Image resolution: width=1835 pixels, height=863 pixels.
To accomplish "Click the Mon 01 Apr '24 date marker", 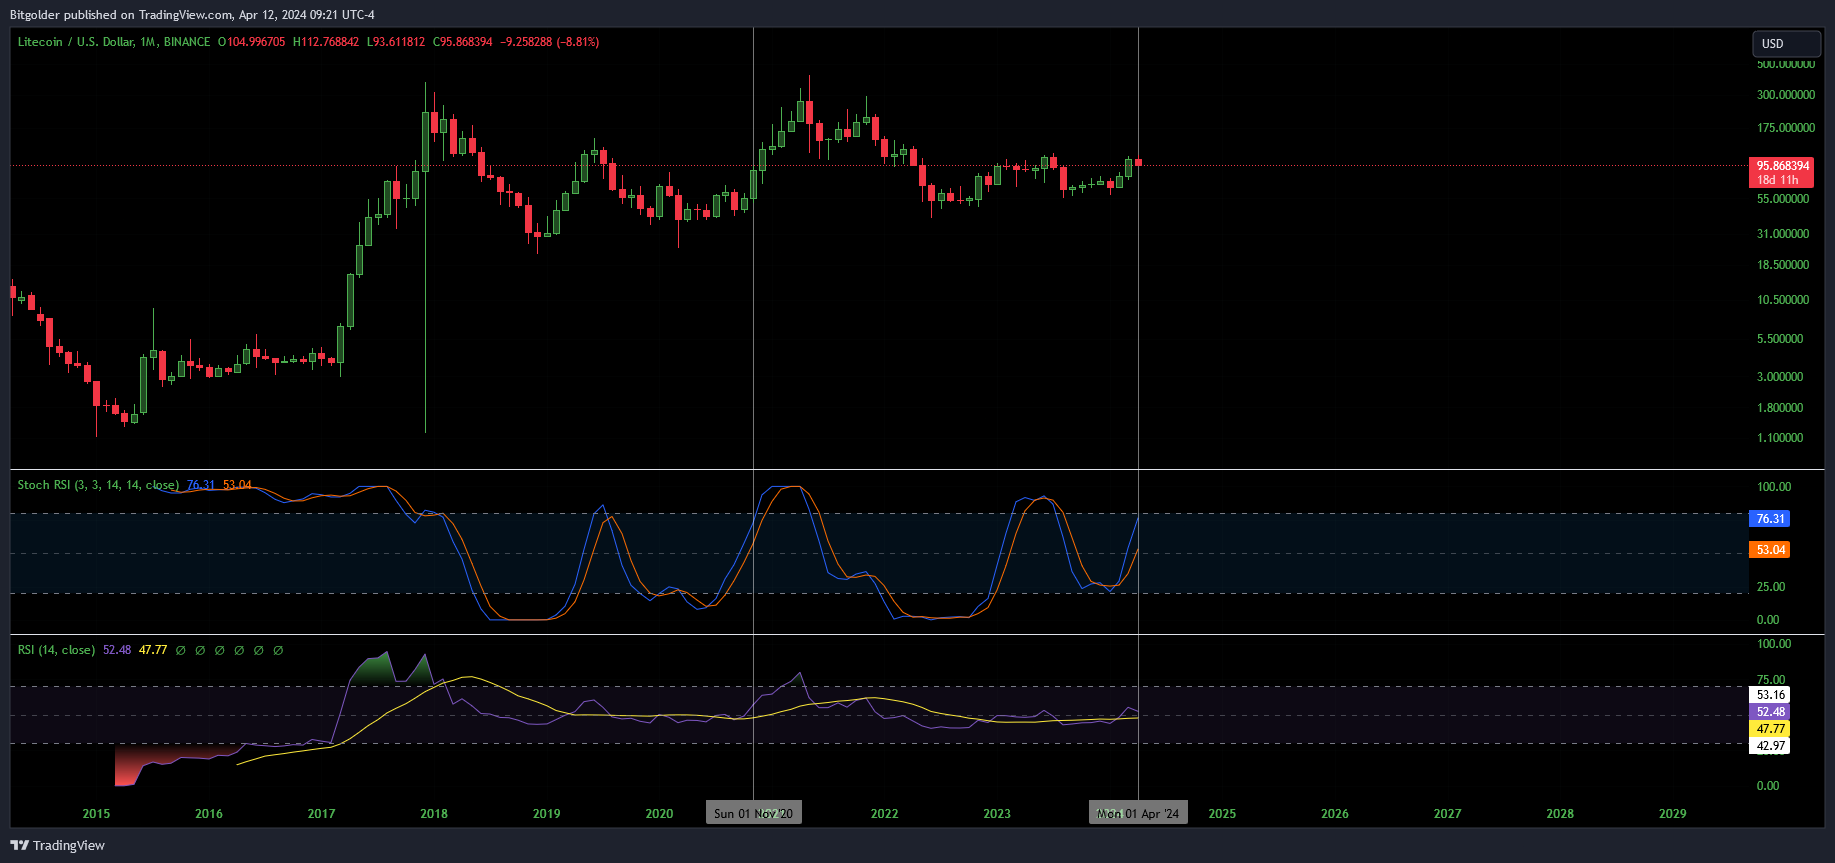I will [1138, 813].
